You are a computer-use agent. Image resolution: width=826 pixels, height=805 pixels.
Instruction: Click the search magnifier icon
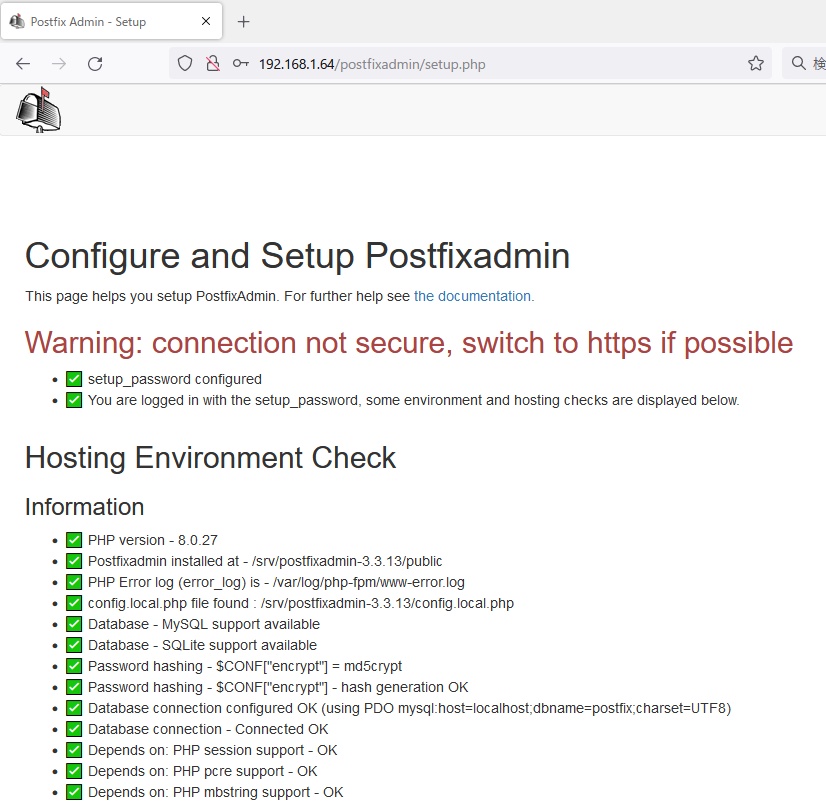pos(799,63)
